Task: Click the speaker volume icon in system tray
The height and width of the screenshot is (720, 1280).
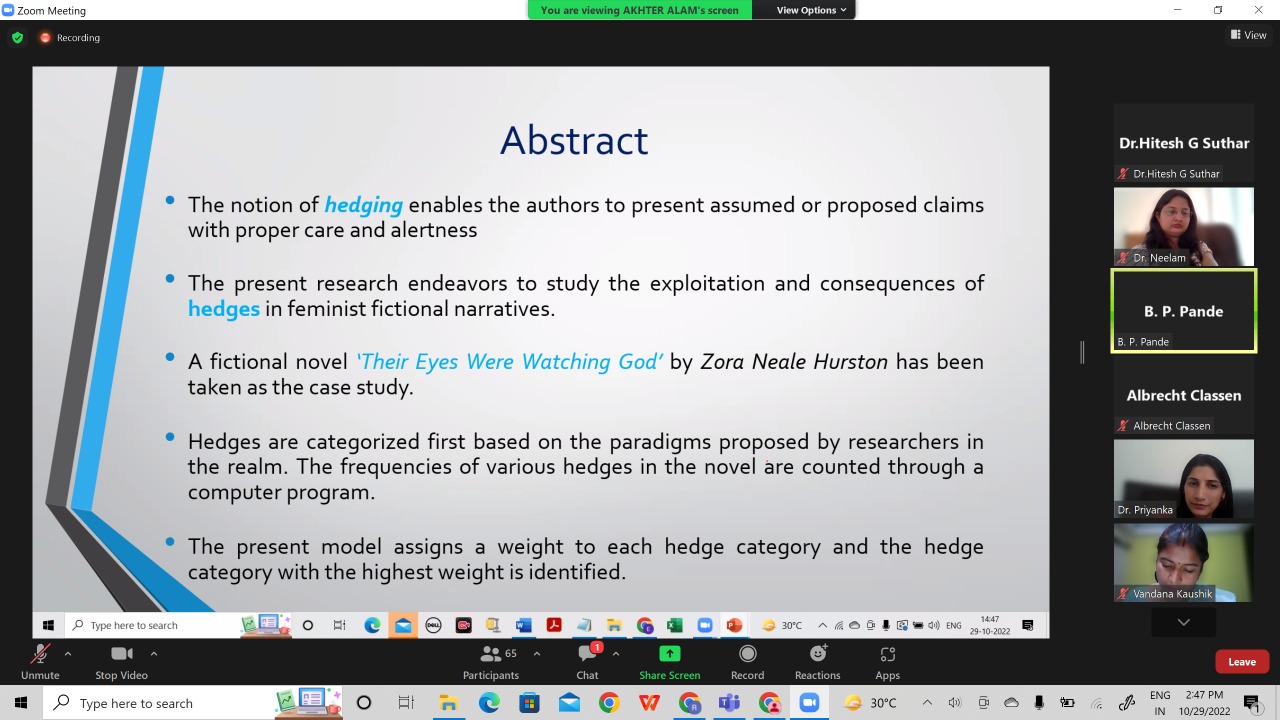Action: pyautogui.click(x=955, y=703)
